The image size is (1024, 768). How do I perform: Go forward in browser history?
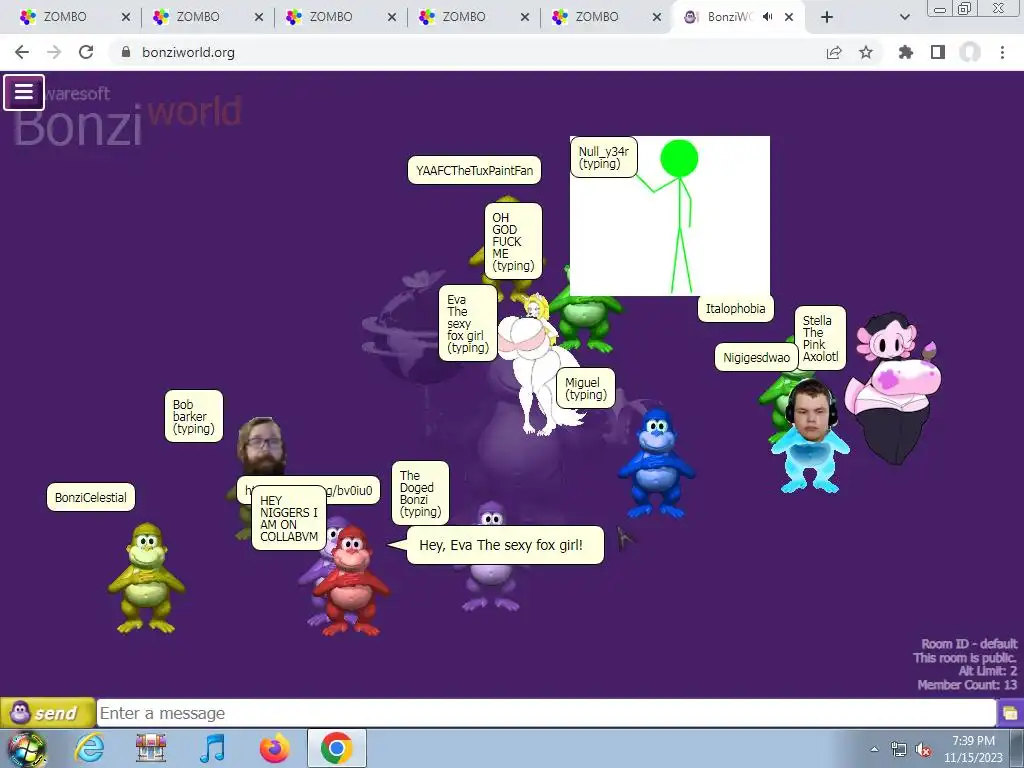[54, 52]
